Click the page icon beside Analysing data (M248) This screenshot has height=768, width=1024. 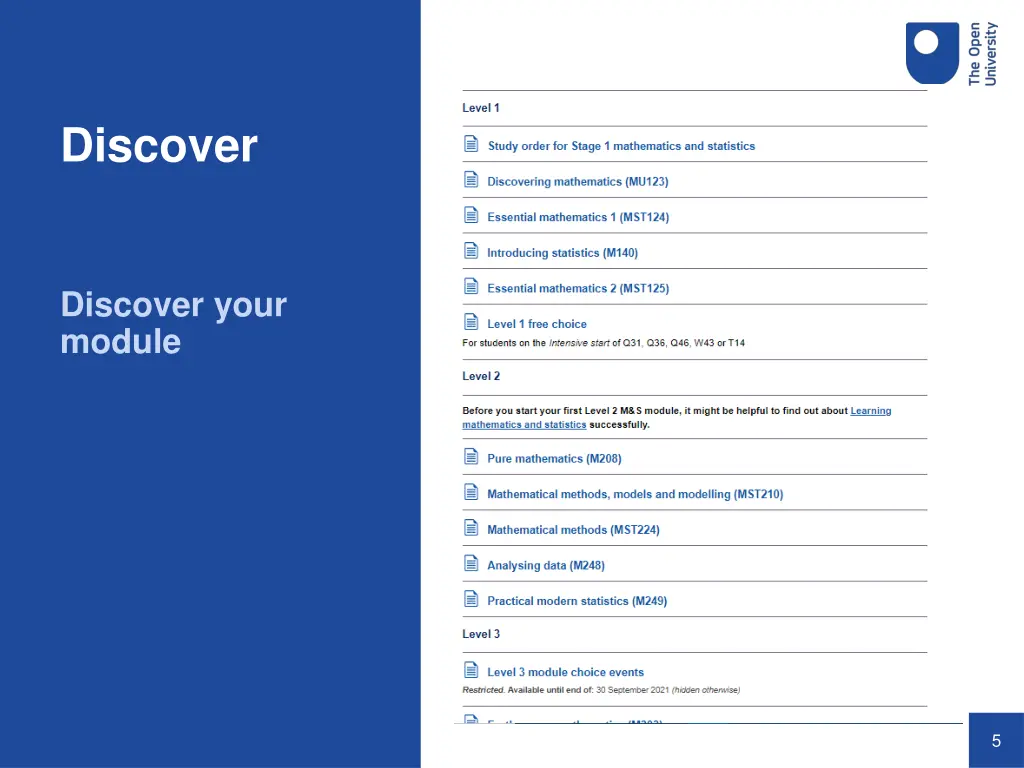pyautogui.click(x=471, y=563)
